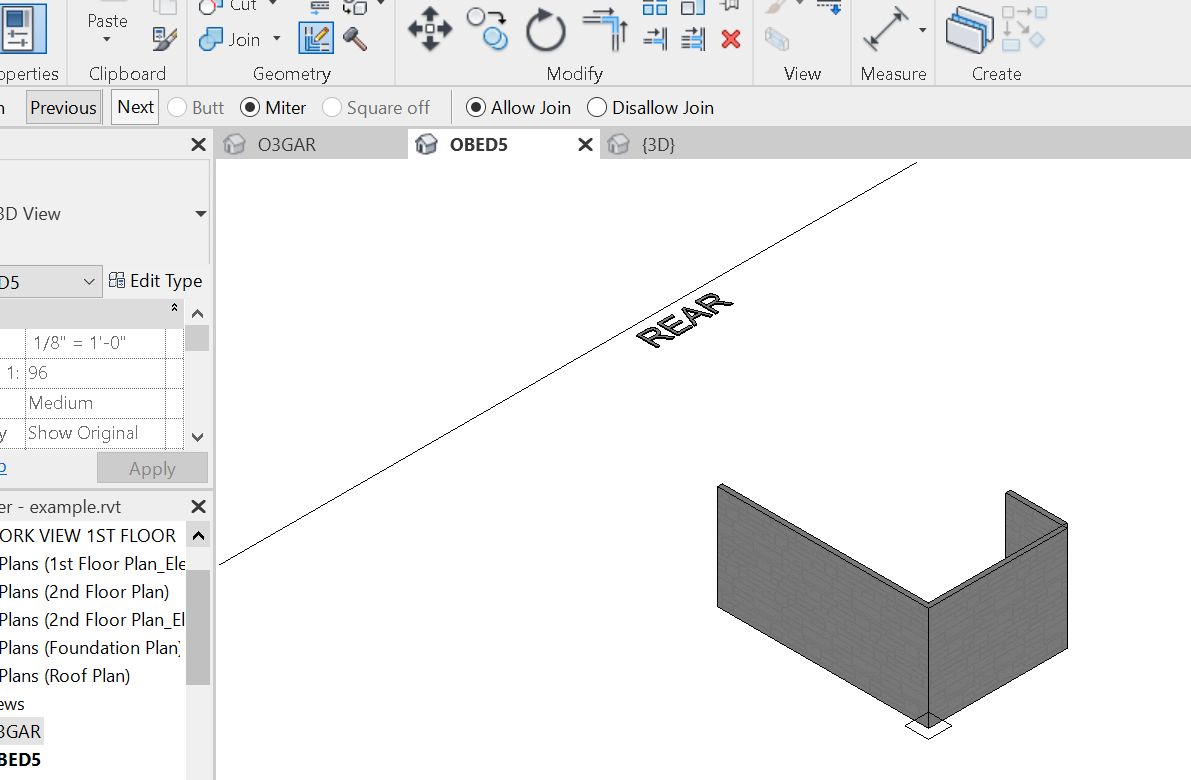This screenshot has width=1191, height=780.
Task: Select the Move tool
Action: (x=429, y=29)
